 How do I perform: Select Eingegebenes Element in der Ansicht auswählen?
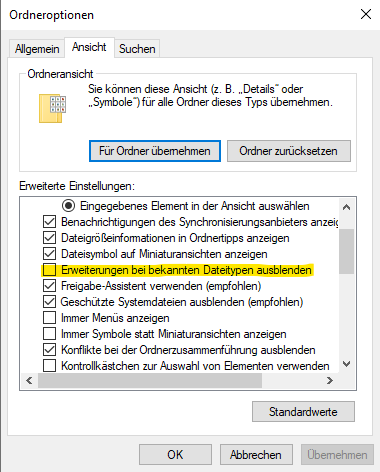(68, 206)
